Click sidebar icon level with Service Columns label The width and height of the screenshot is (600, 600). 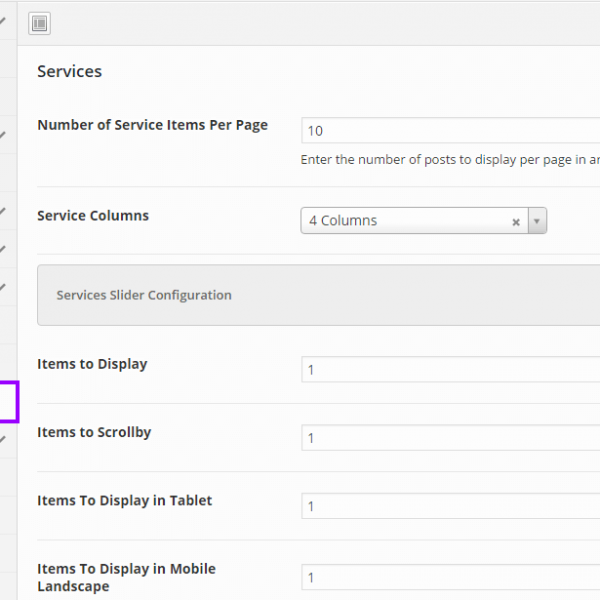(4, 212)
